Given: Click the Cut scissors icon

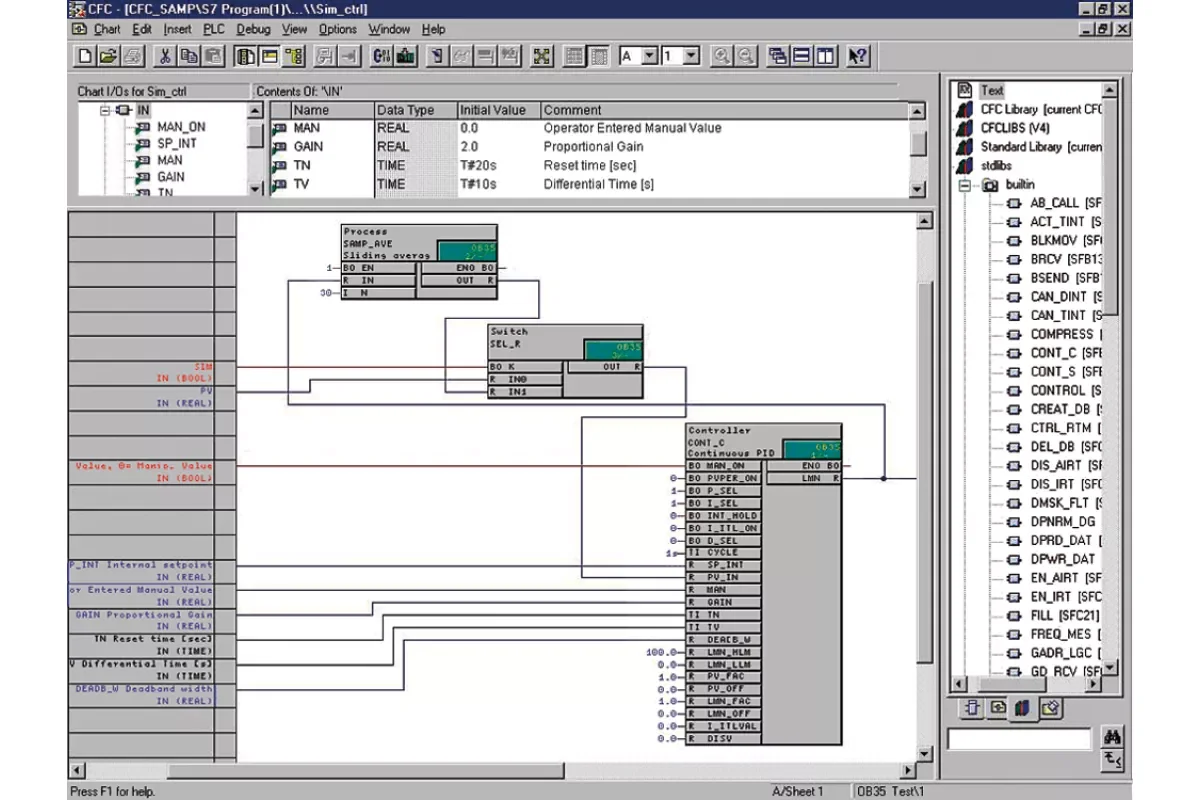Looking at the screenshot, I should [x=166, y=57].
